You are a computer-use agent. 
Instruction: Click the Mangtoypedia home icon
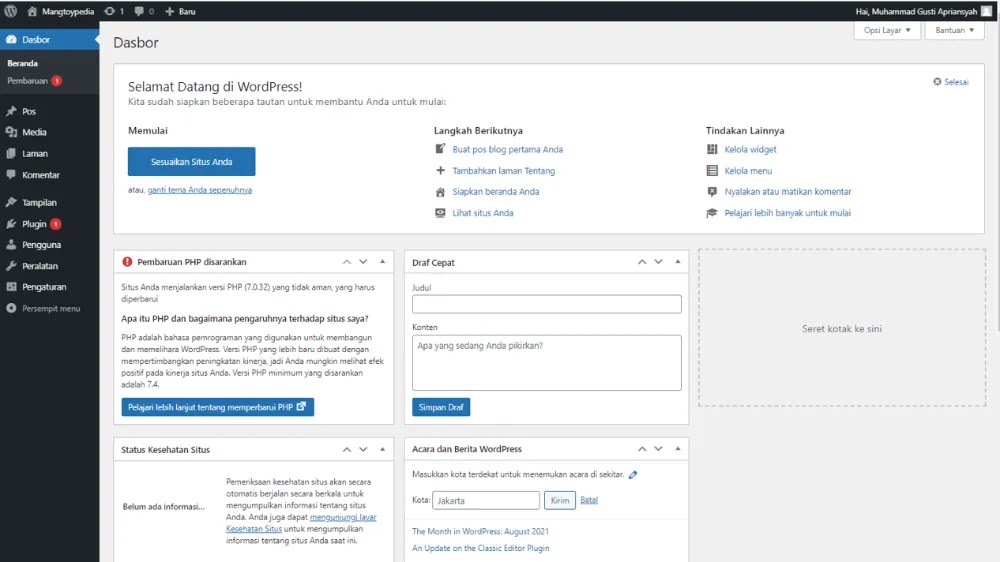32,11
